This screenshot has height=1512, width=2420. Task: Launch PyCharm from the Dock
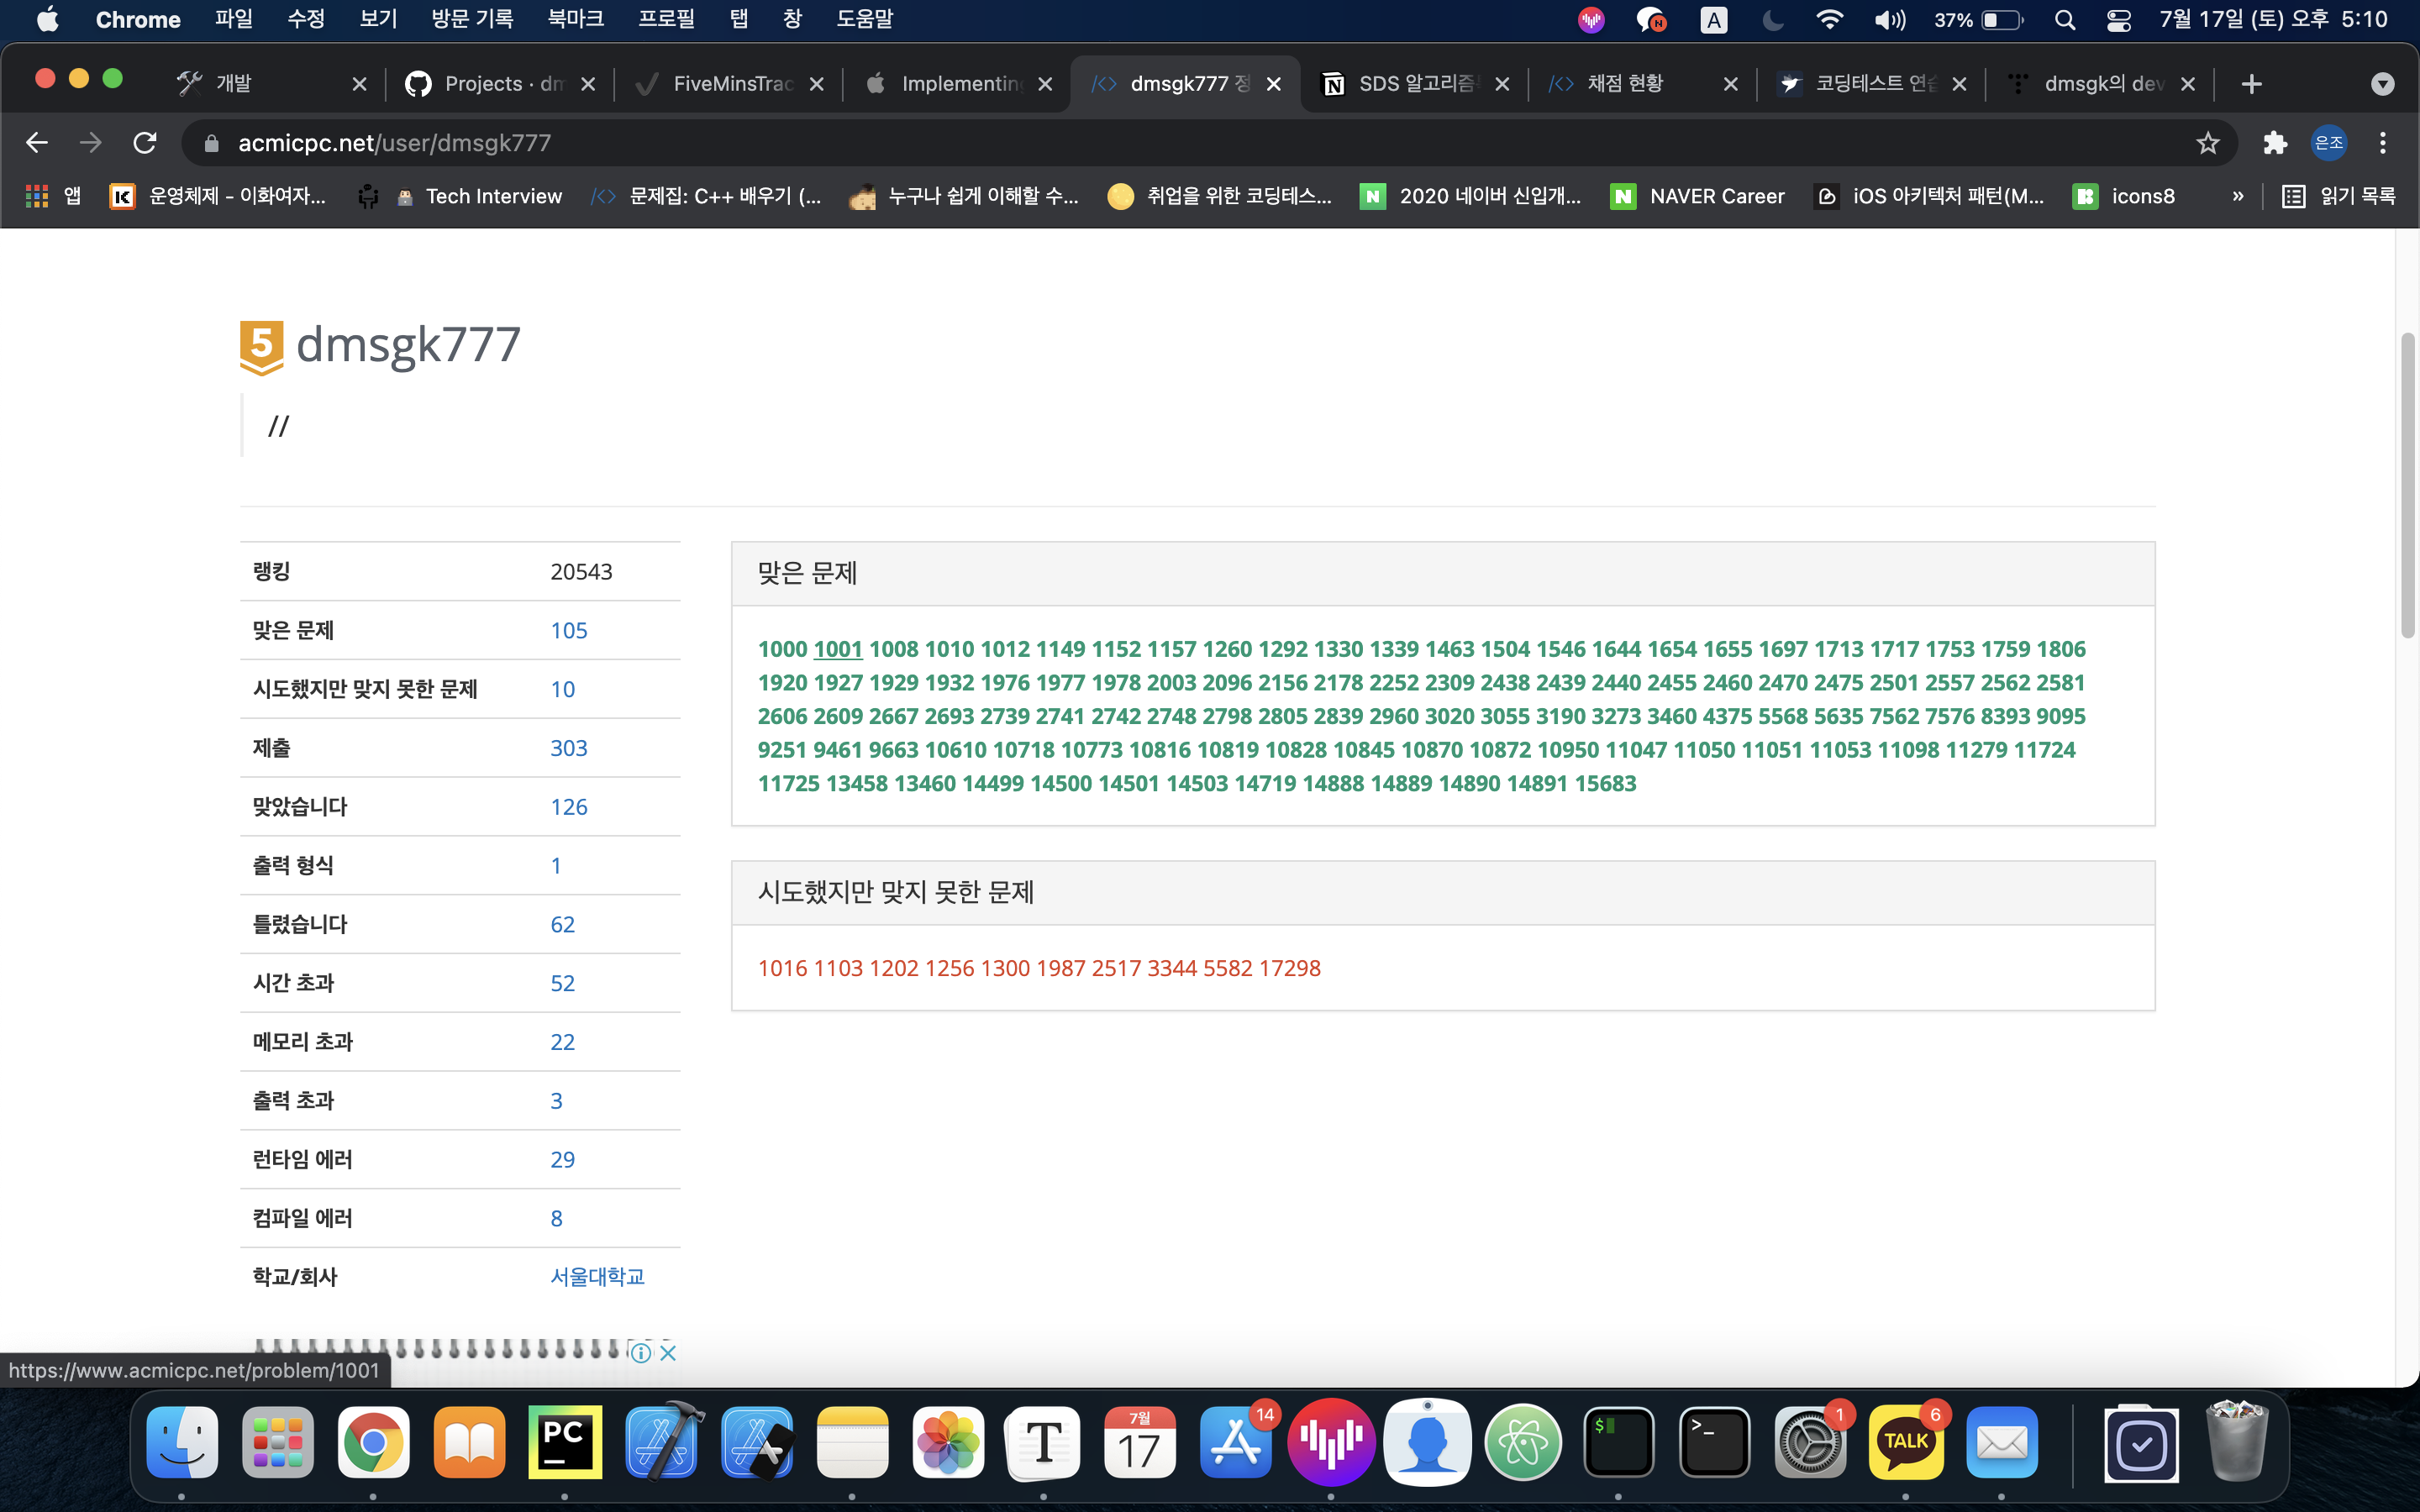click(565, 1441)
